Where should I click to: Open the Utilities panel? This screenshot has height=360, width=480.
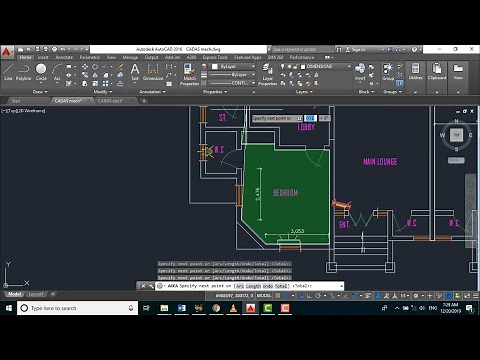pyautogui.click(x=415, y=72)
